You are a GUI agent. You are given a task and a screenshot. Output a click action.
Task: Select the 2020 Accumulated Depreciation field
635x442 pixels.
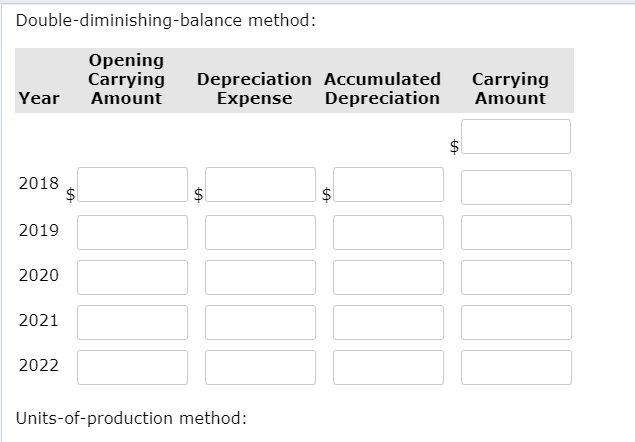(x=388, y=277)
